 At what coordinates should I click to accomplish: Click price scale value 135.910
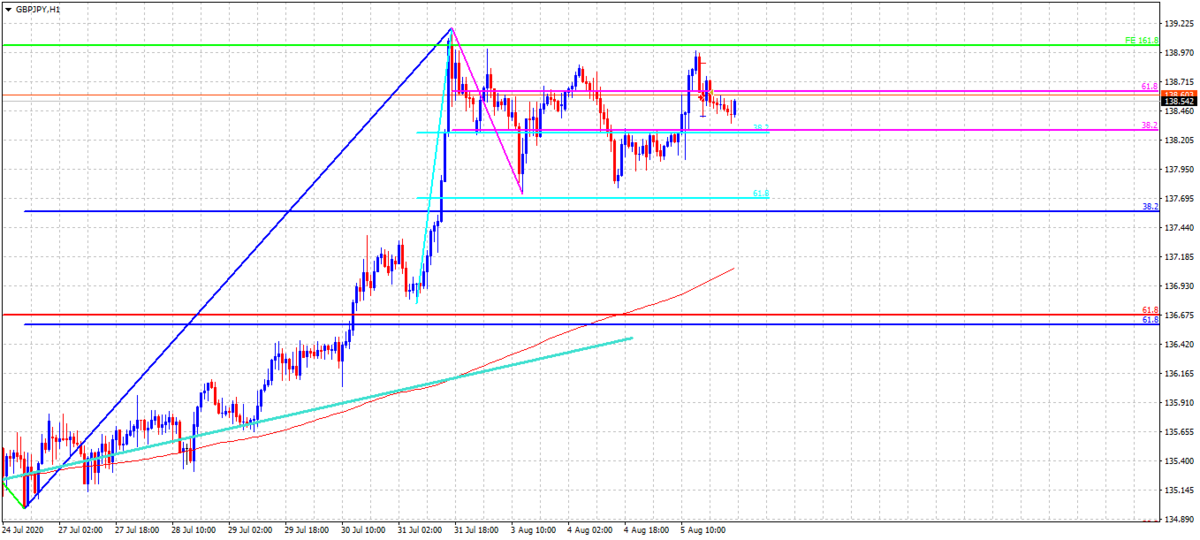click(1179, 403)
